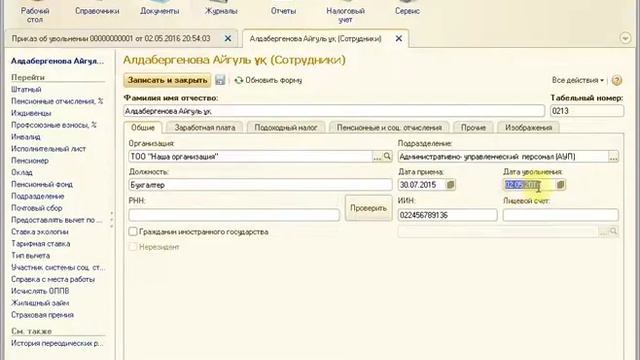Open Подразделение link in left sidebar
The height and width of the screenshot is (360, 640).
38,196
